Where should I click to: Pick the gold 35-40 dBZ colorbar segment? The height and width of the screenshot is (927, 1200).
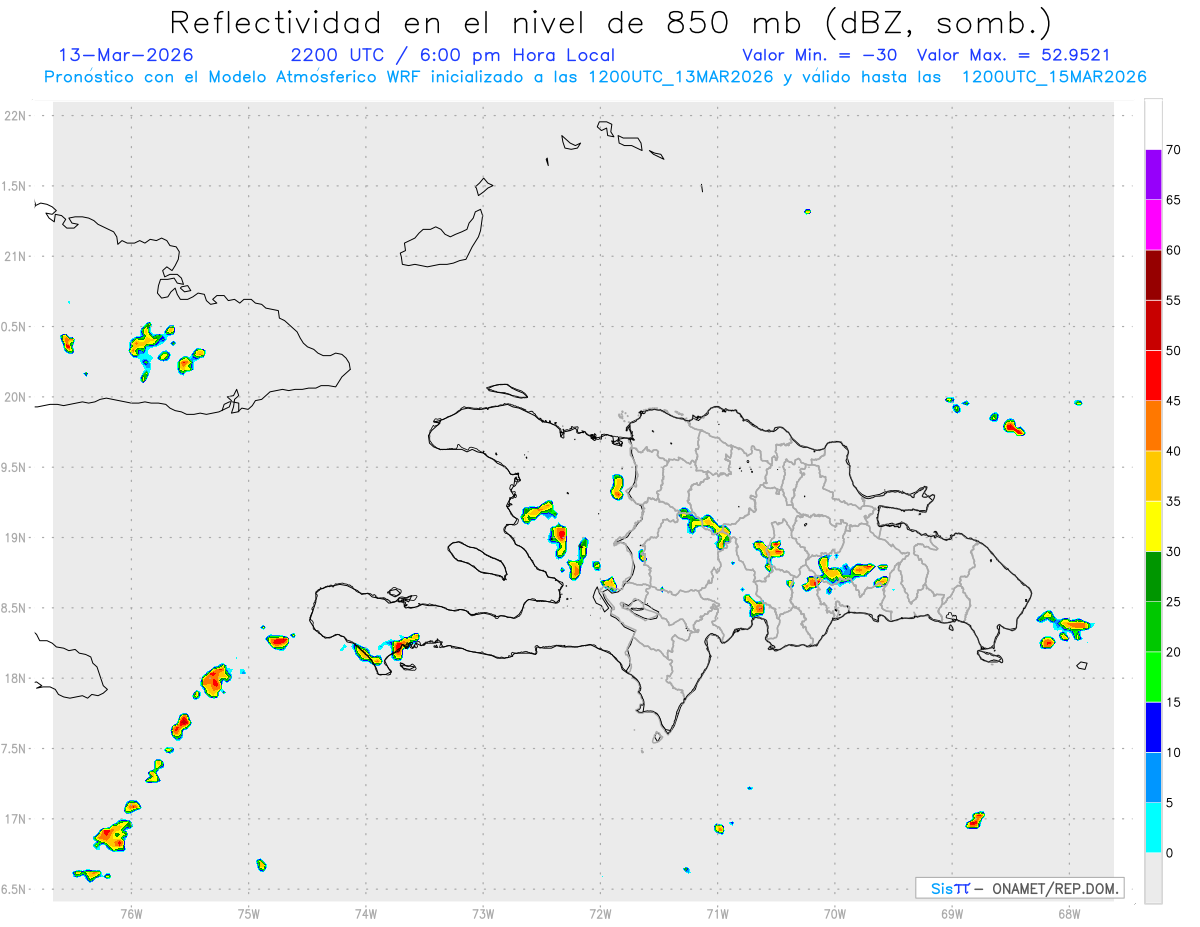(x=1153, y=476)
